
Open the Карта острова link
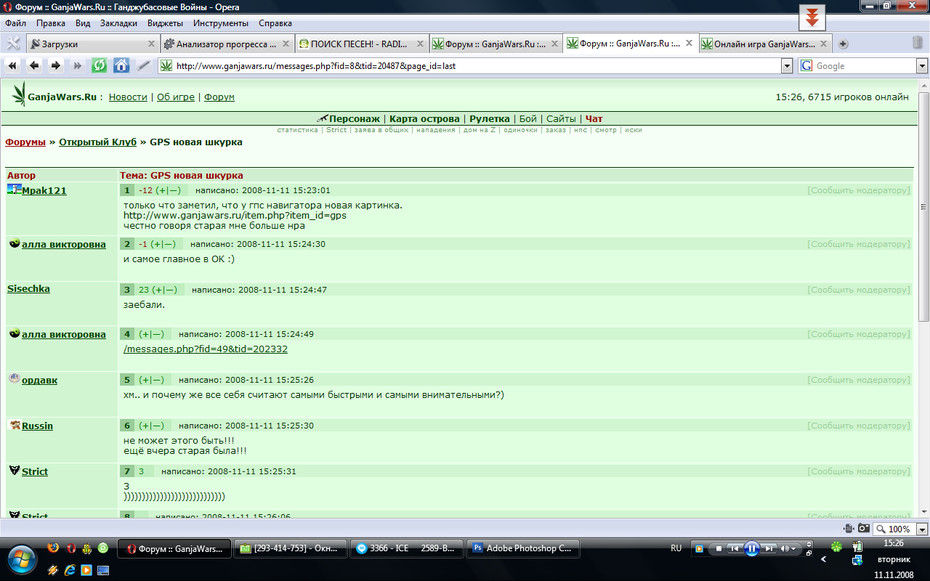424,119
